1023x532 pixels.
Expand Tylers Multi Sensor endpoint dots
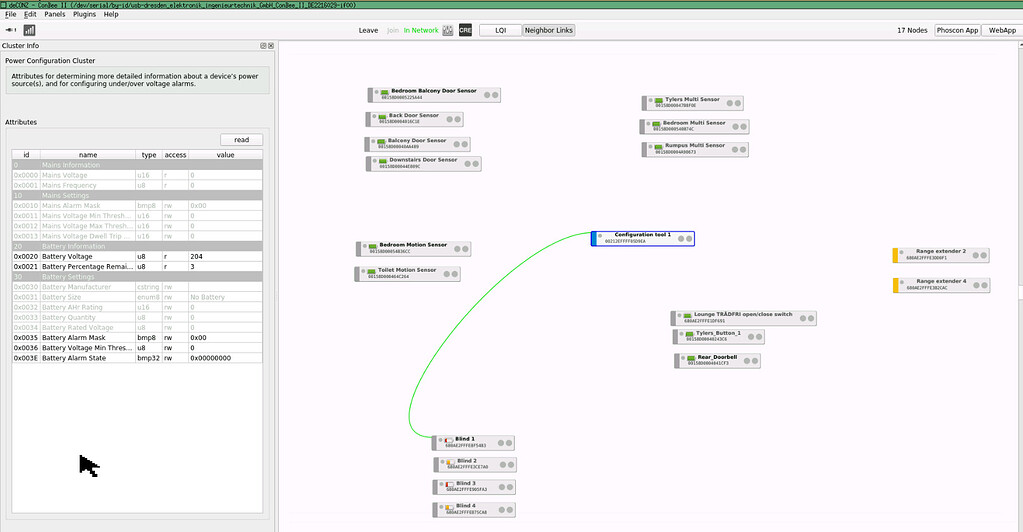point(733,103)
